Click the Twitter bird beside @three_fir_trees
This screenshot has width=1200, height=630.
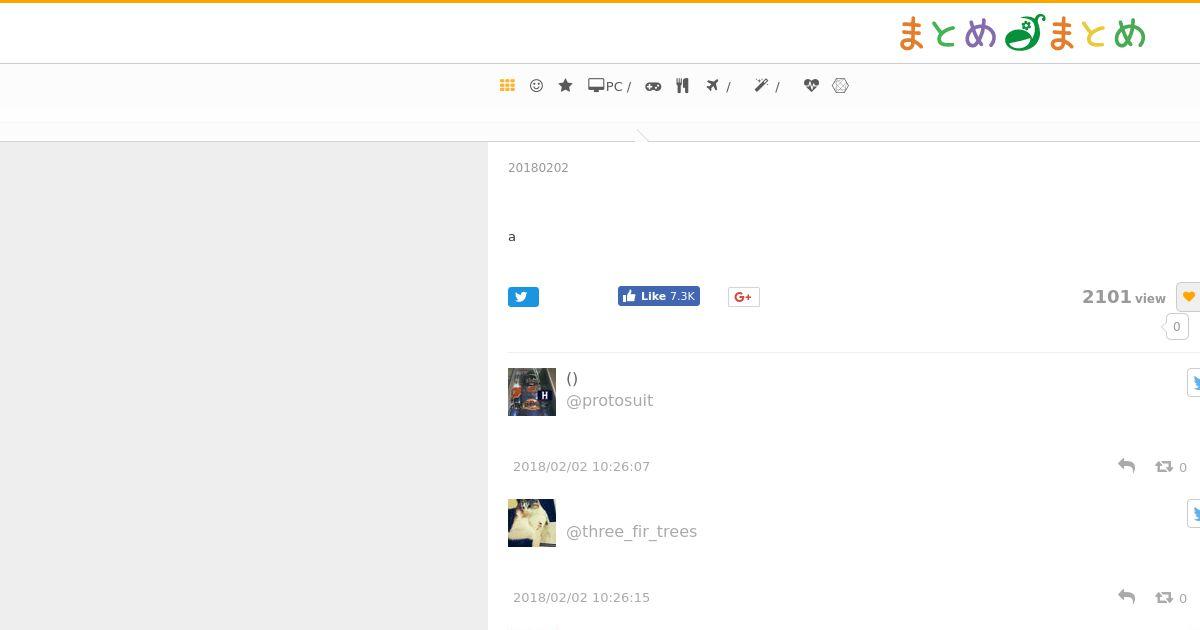pyautogui.click(x=1194, y=513)
